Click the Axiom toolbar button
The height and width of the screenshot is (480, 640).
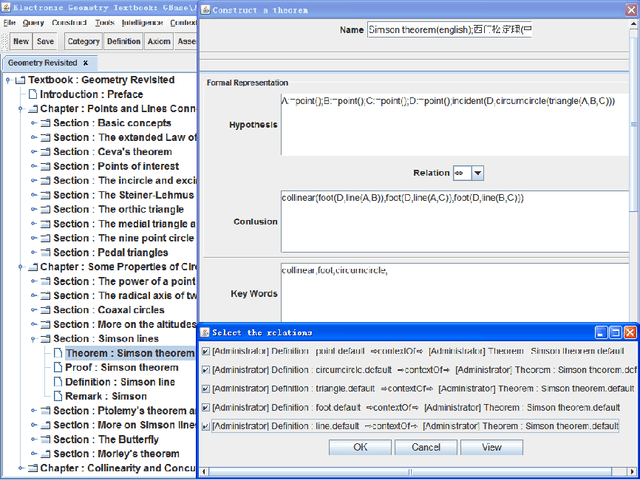pyautogui.click(x=159, y=41)
